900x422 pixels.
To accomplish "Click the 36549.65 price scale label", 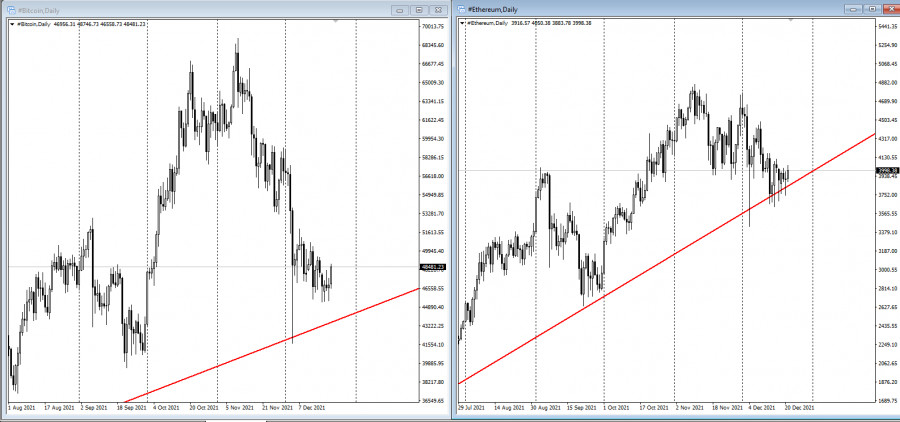I will pyautogui.click(x=433, y=401).
